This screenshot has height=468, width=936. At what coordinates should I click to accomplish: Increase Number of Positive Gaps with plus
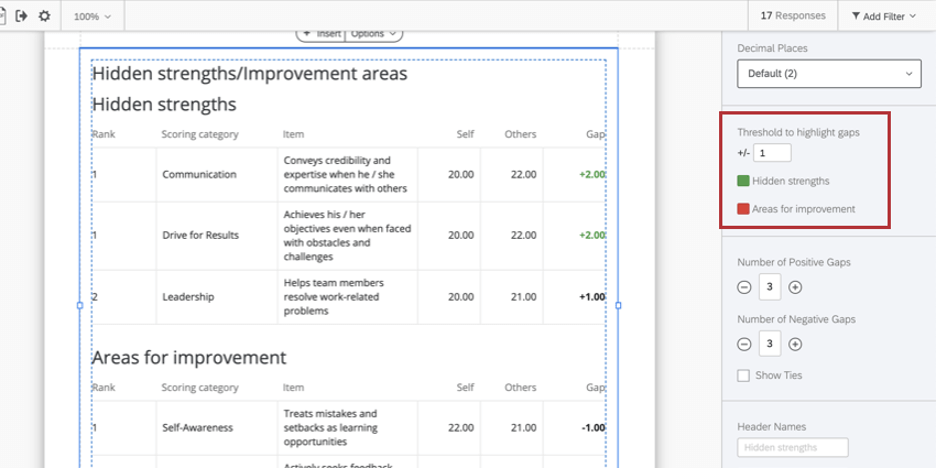[x=795, y=287]
